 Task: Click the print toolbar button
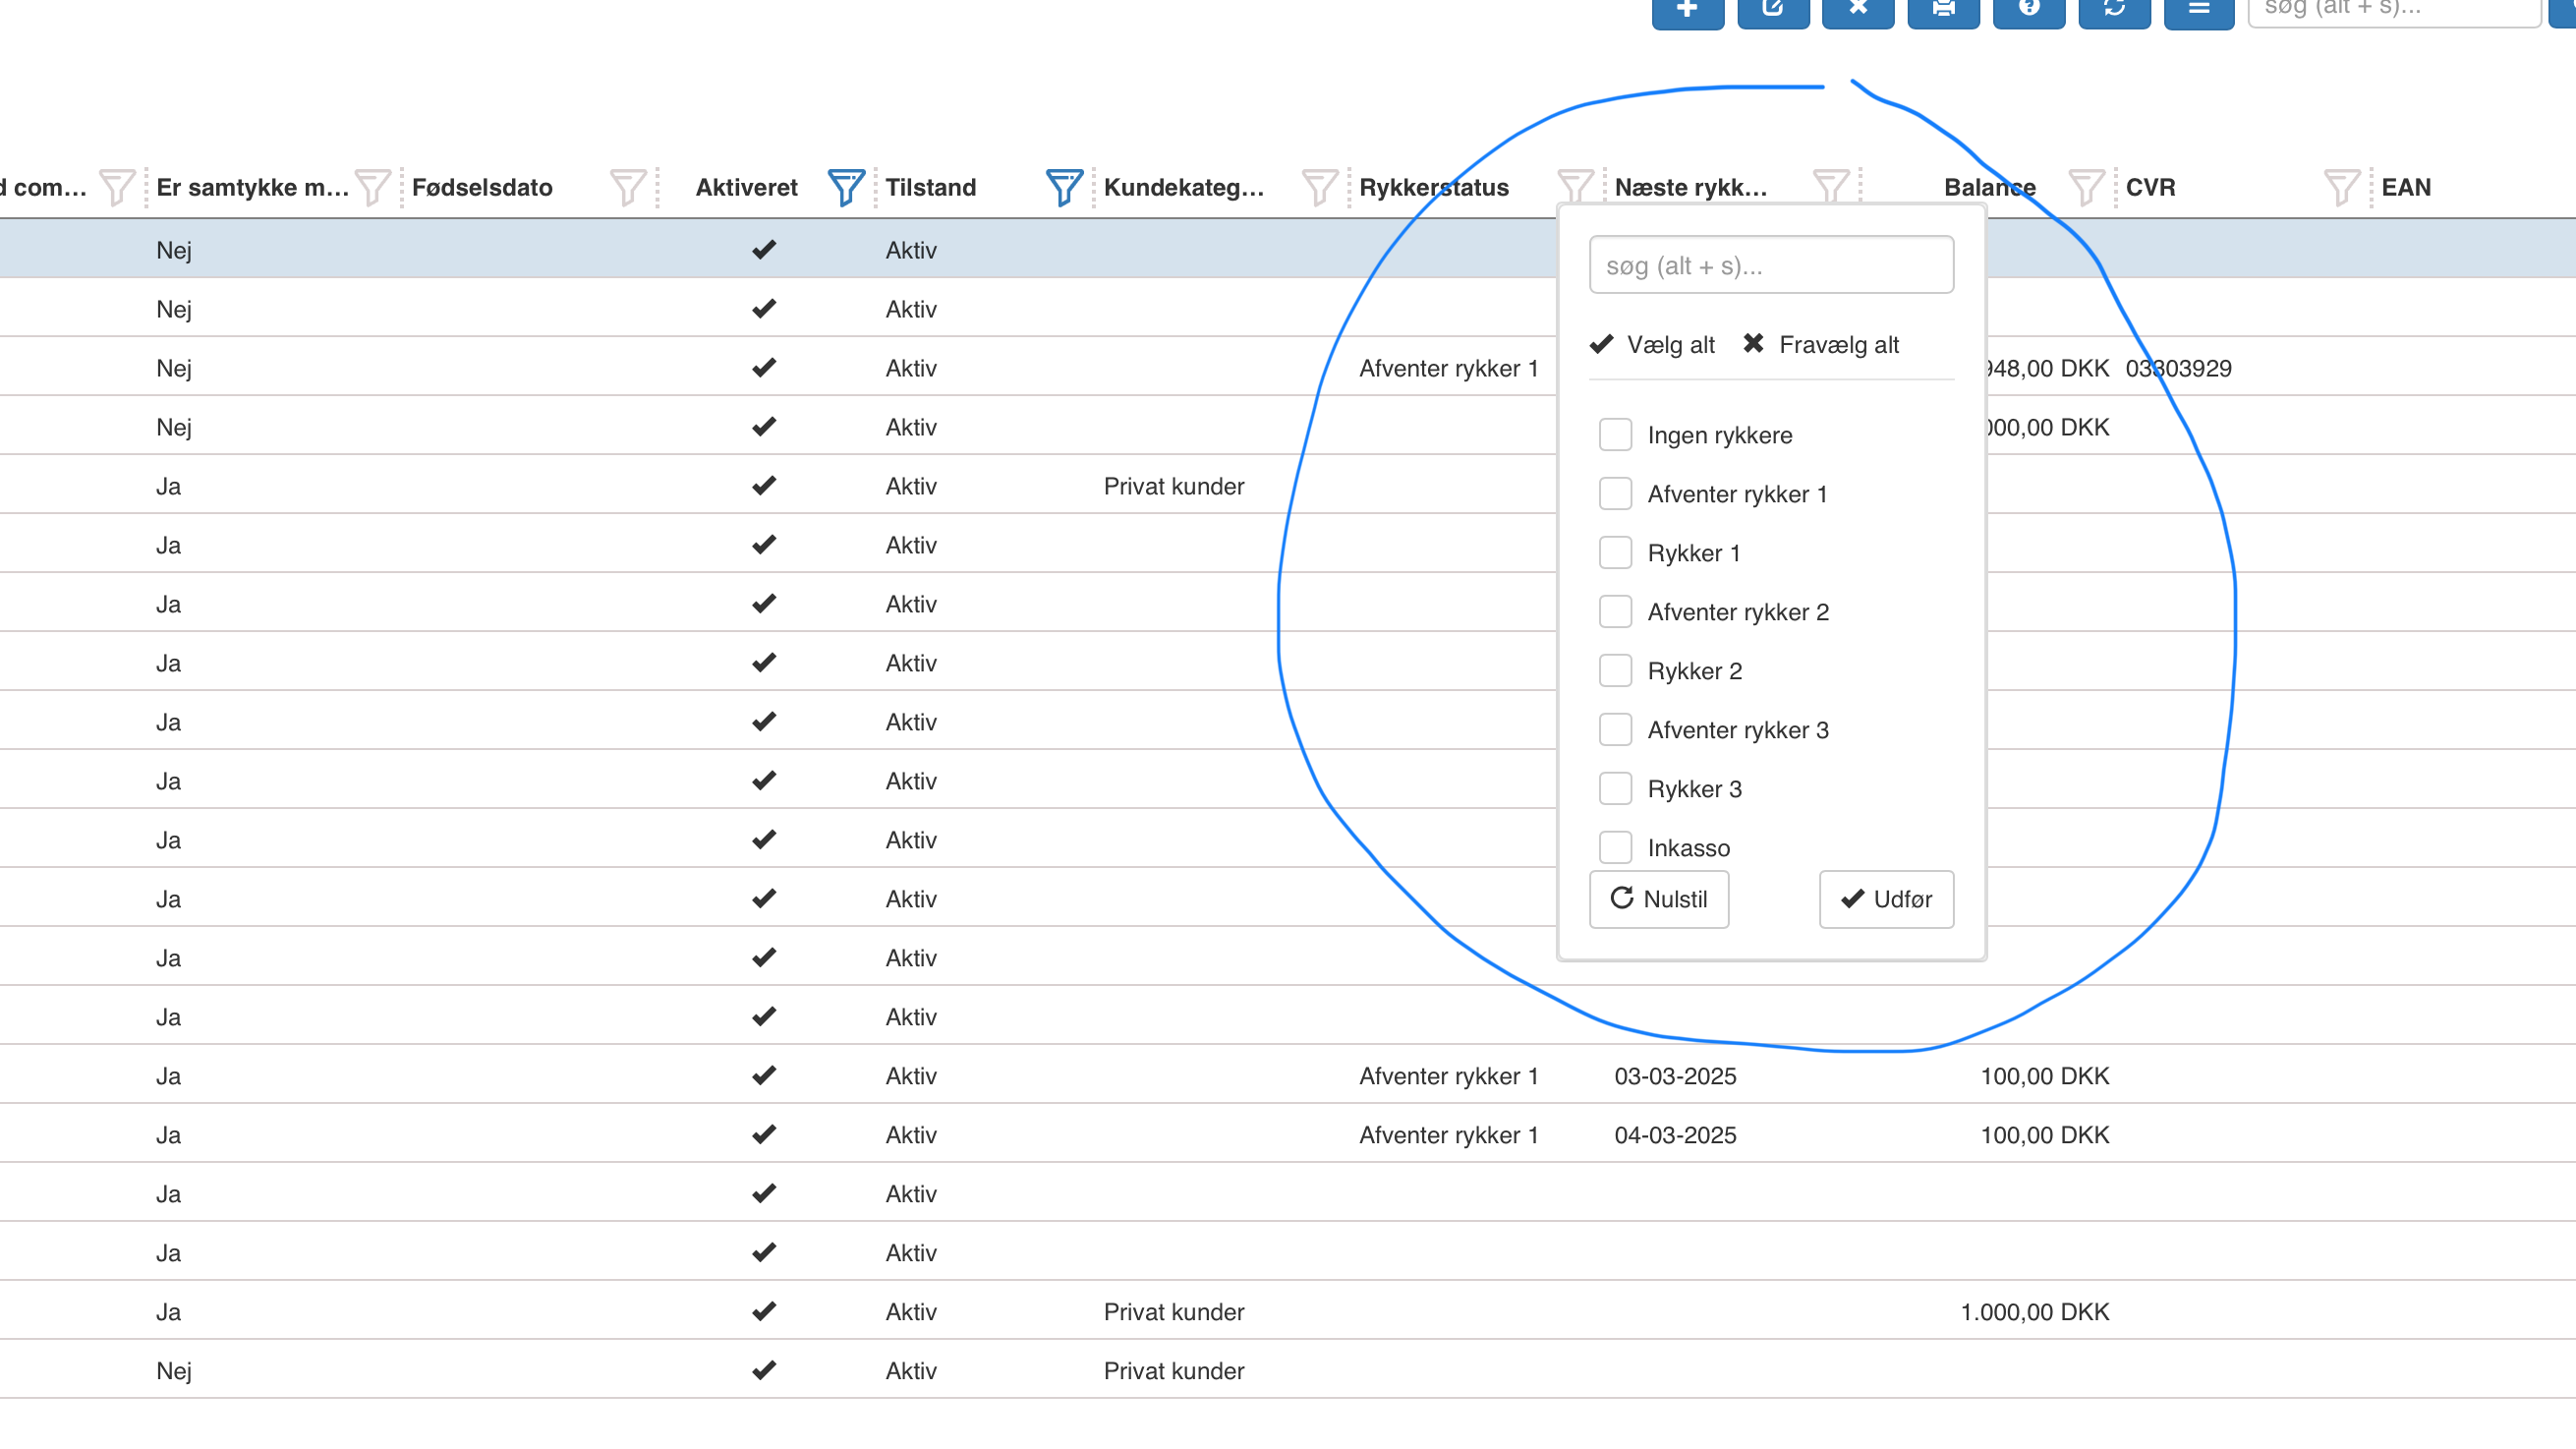[x=1943, y=10]
